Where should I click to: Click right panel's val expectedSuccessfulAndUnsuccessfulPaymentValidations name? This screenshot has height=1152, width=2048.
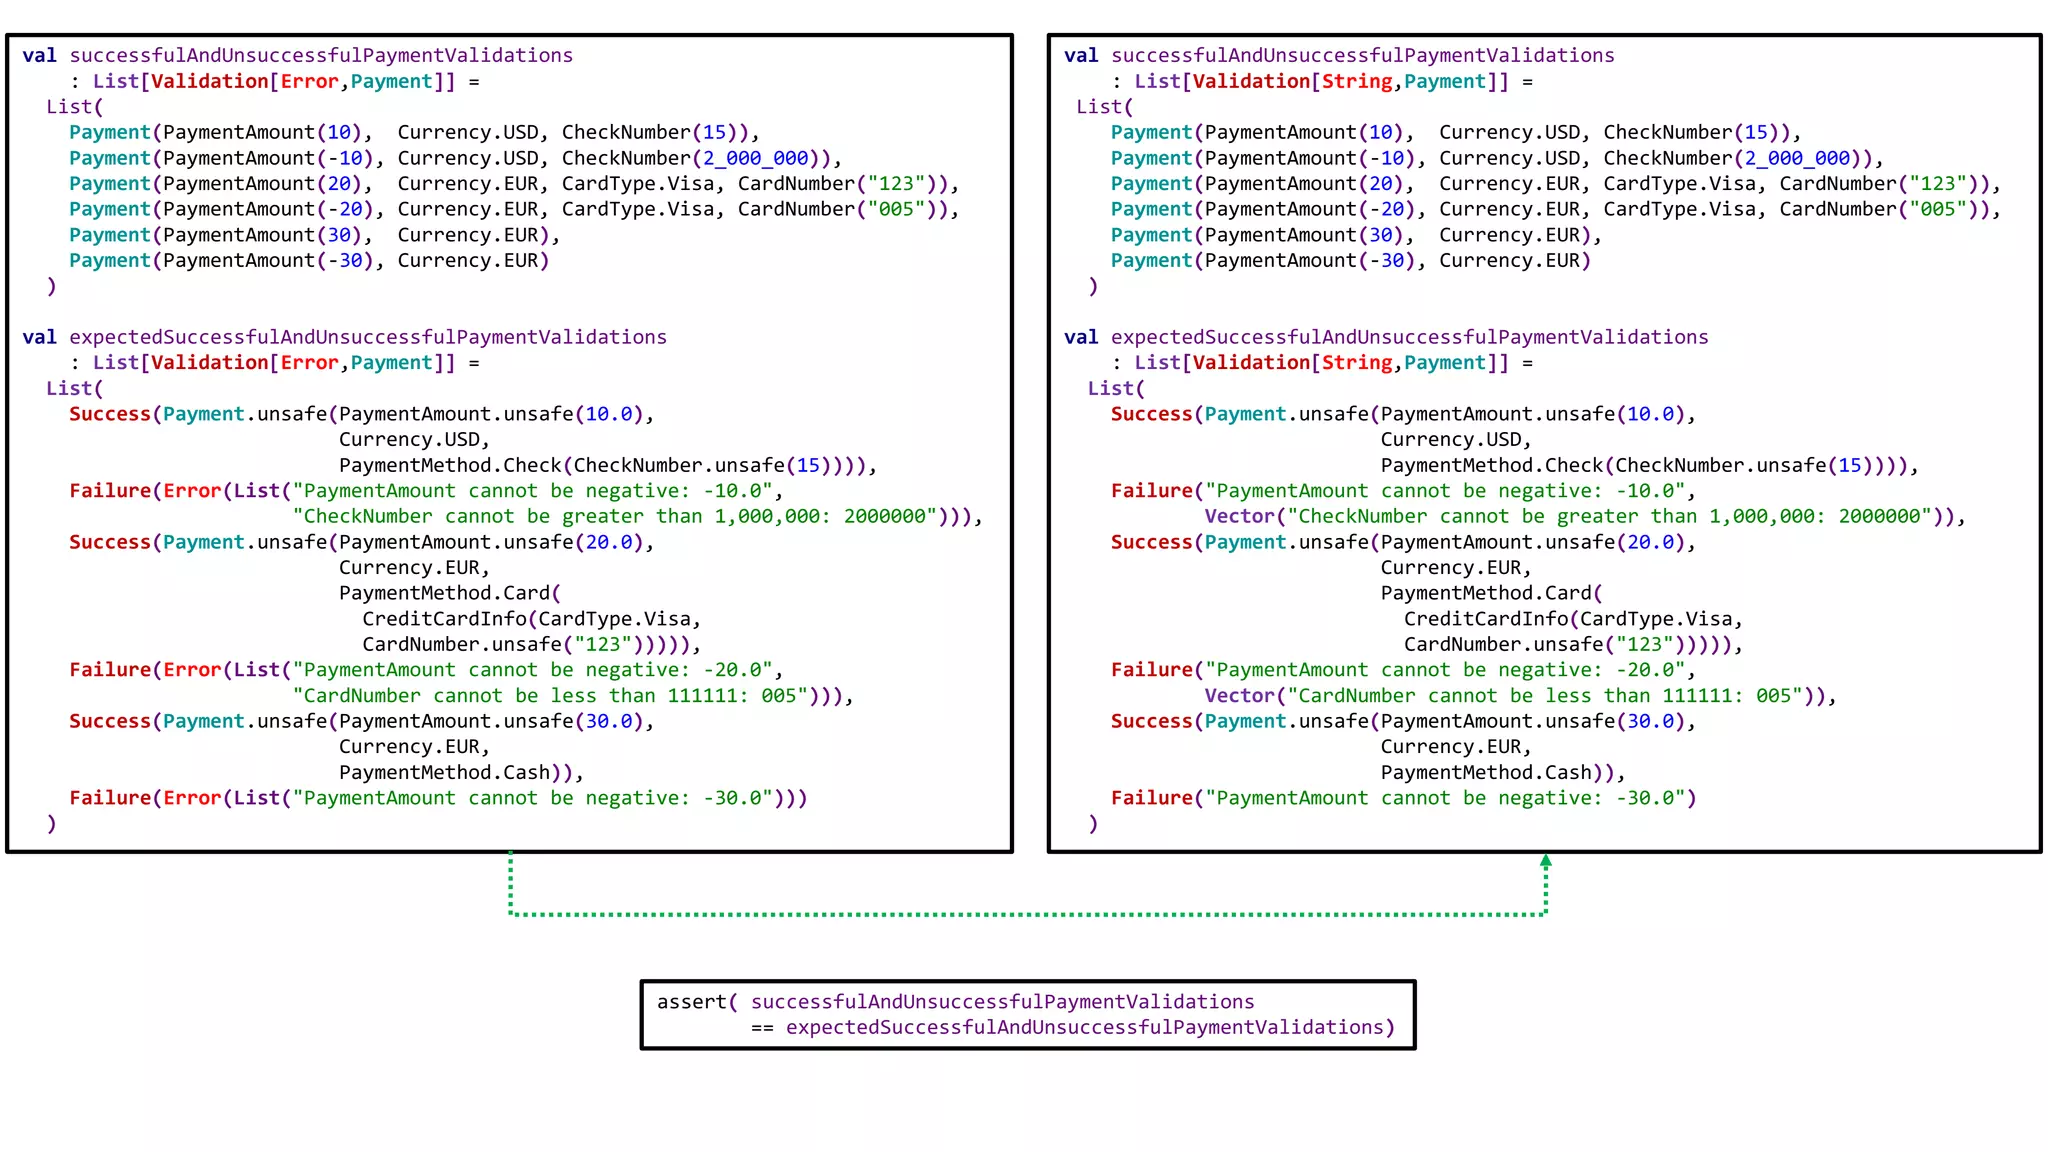(x=1409, y=337)
